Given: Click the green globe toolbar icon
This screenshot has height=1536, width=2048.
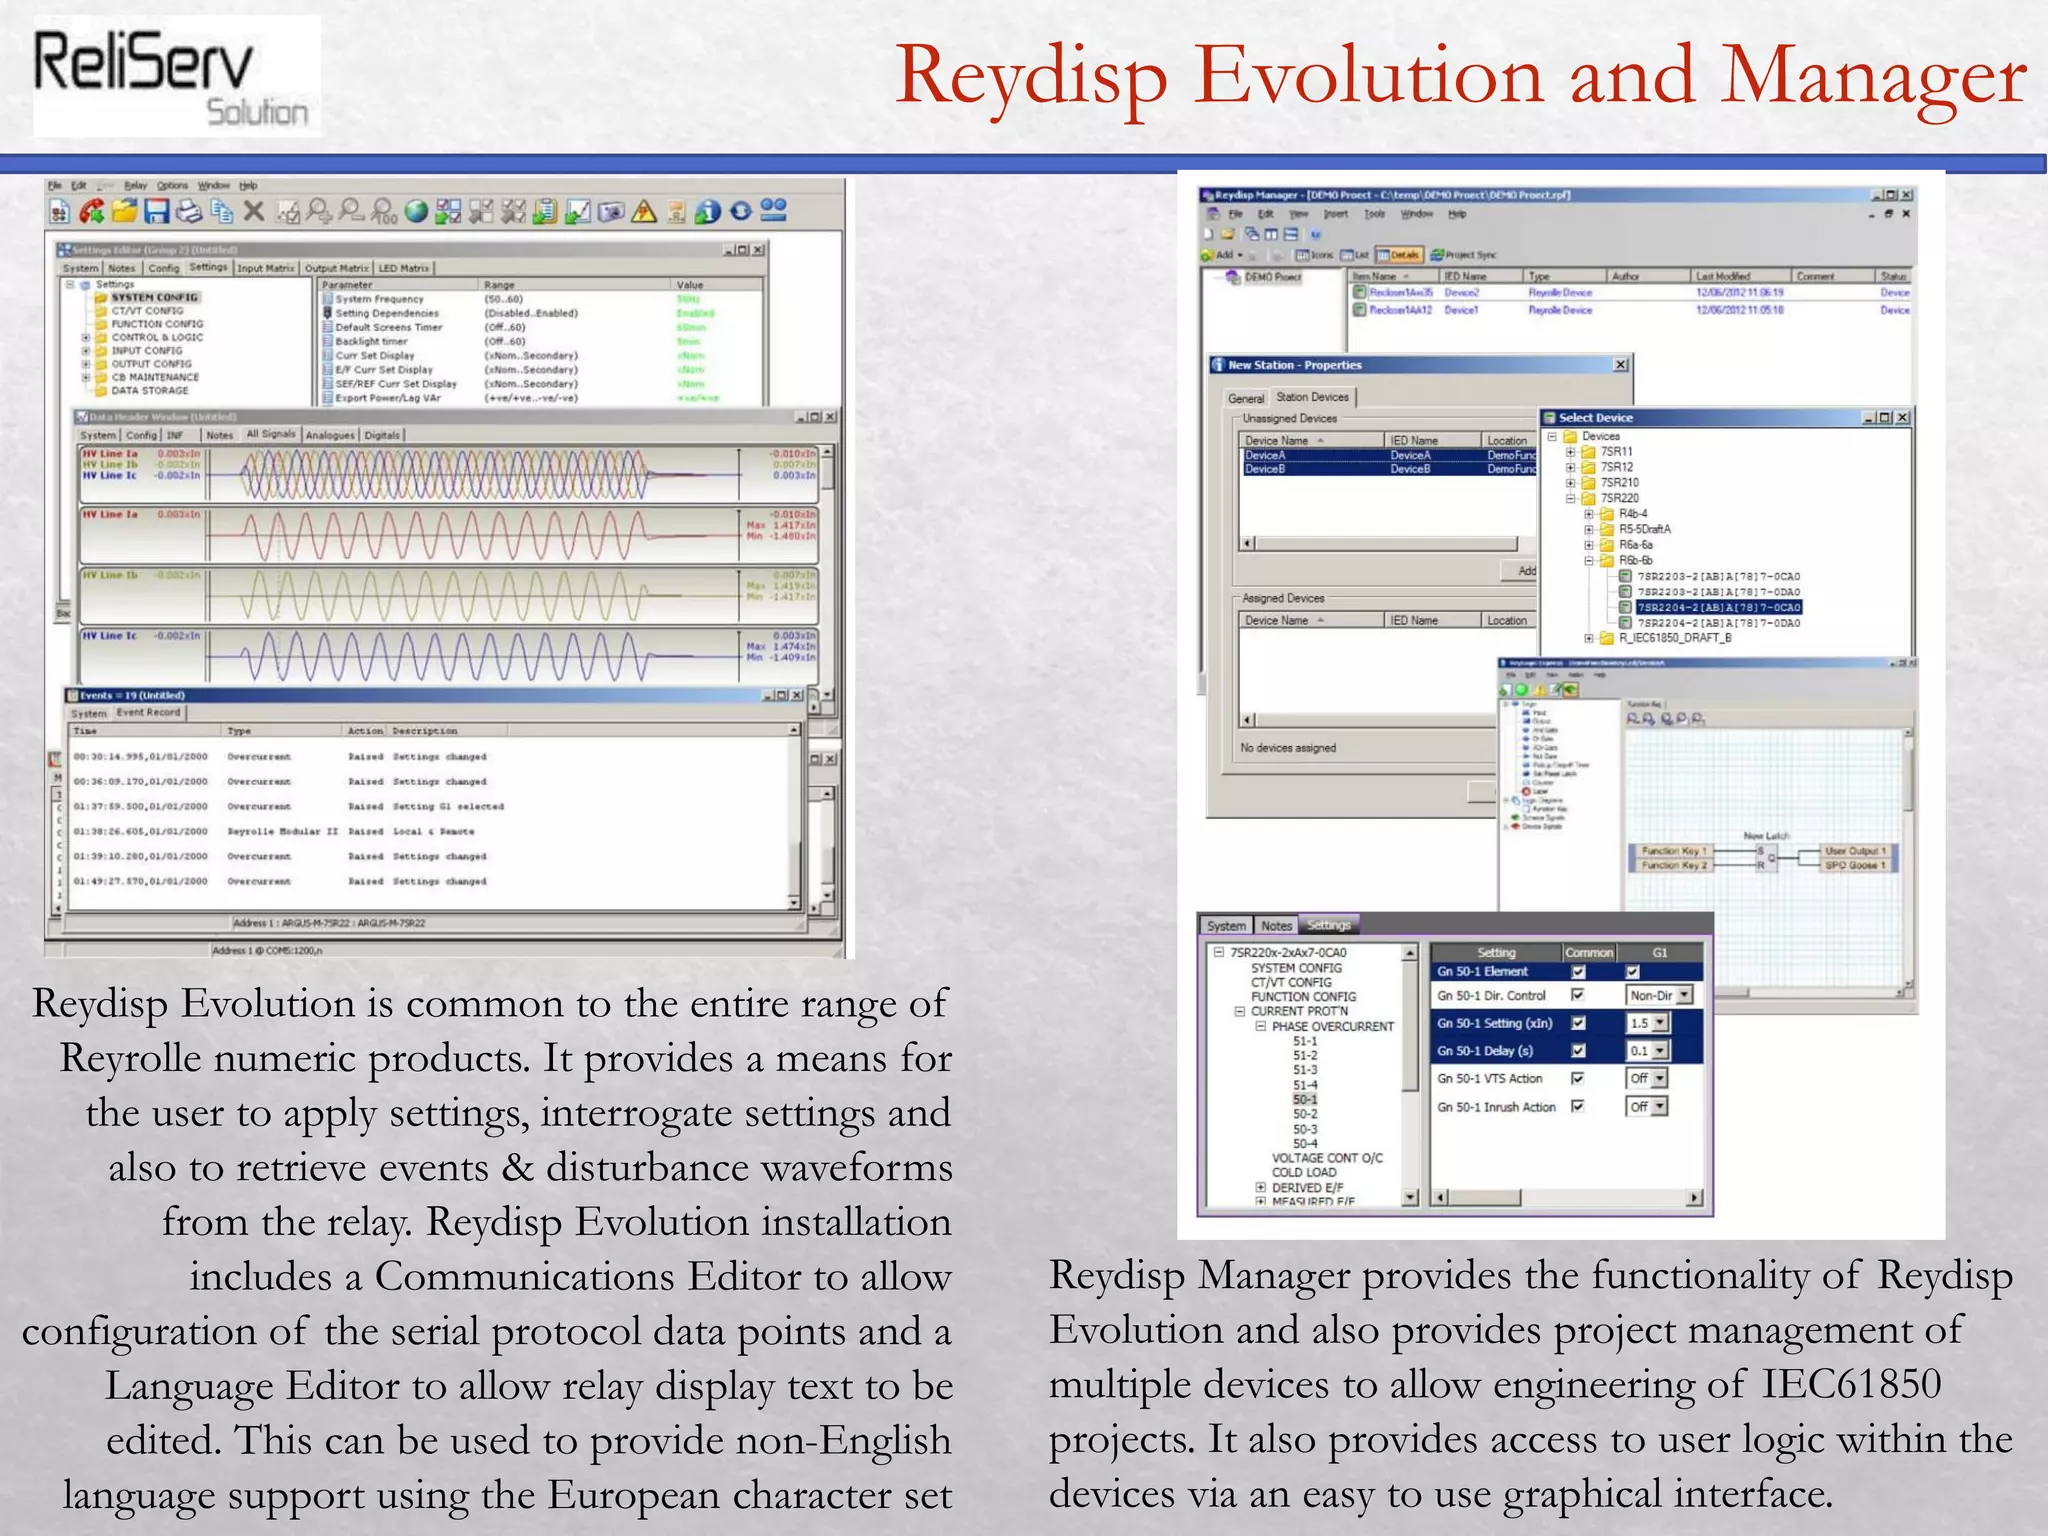Looking at the screenshot, I should tap(417, 211).
